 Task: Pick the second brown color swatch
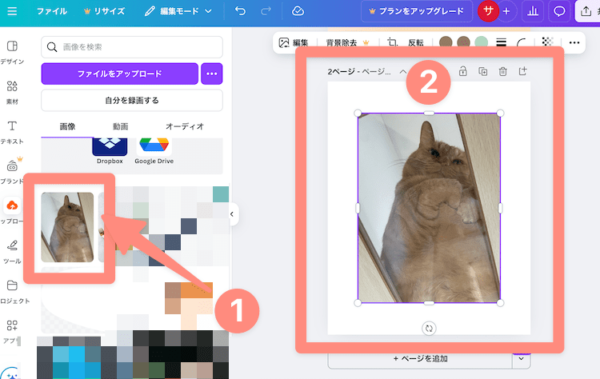point(463,42)
